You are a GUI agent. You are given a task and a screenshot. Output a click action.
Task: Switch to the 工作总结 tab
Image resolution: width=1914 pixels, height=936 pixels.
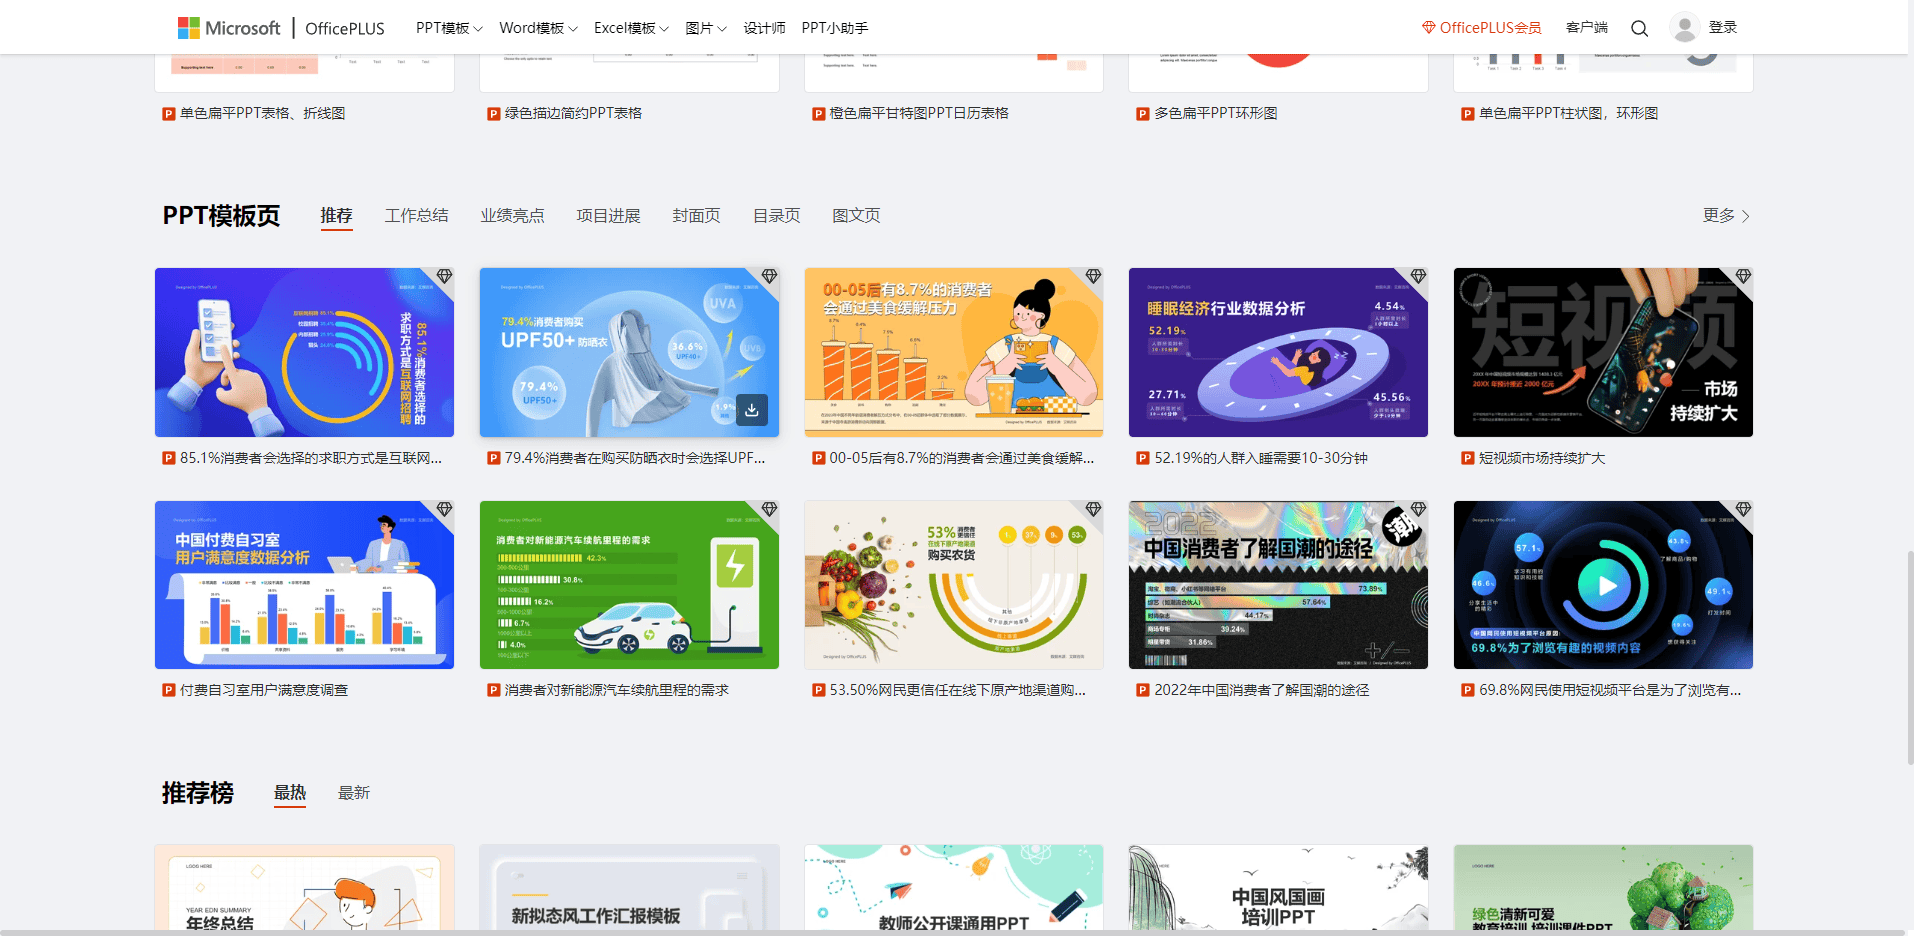(x=416, y=214)
